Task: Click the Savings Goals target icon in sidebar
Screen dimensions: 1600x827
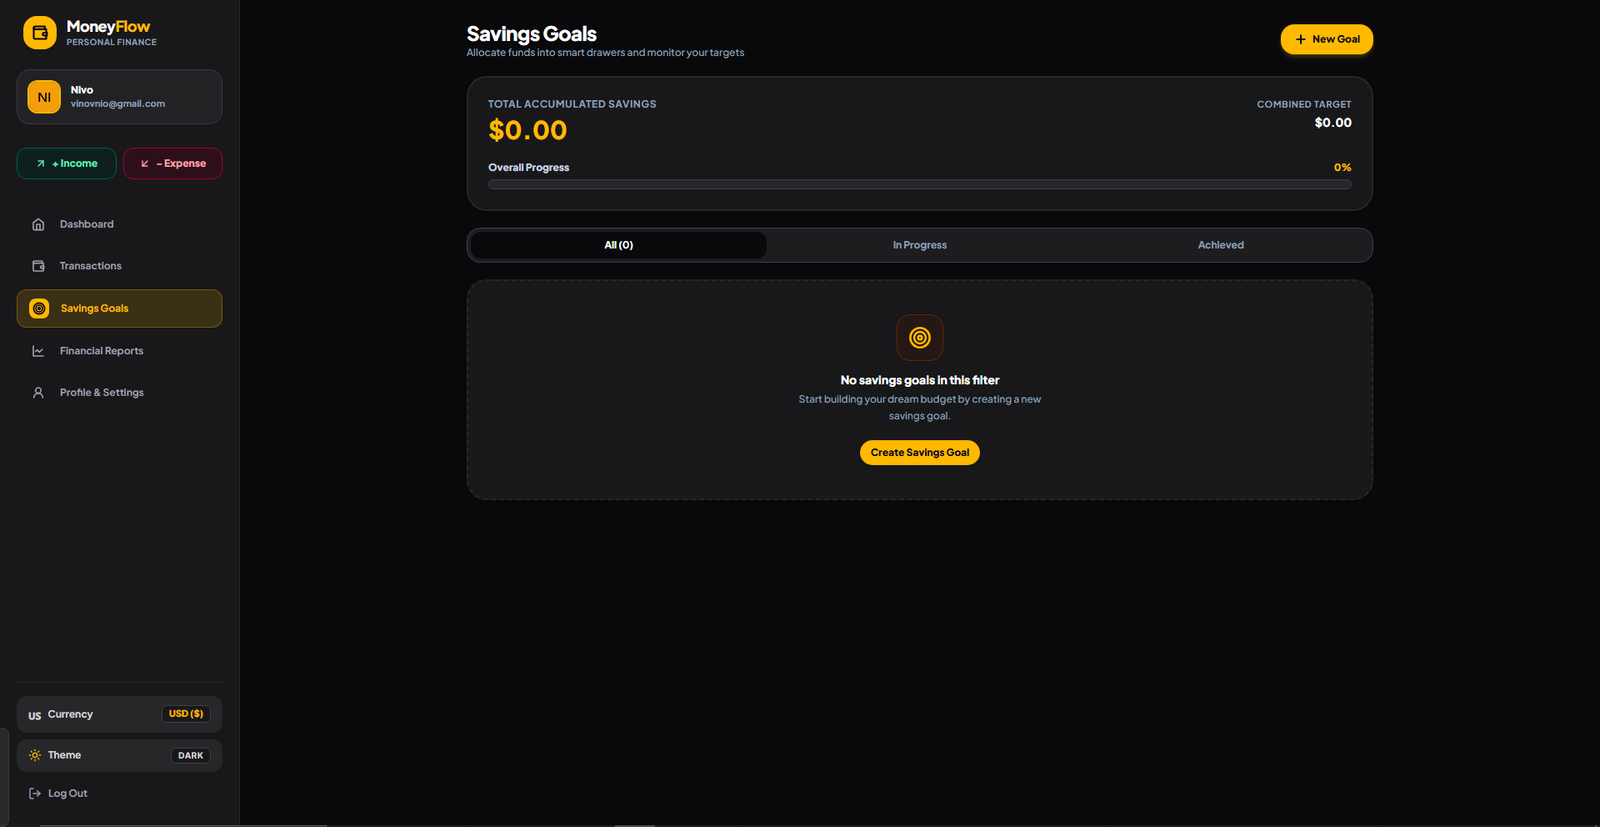Action: [39, 309]
